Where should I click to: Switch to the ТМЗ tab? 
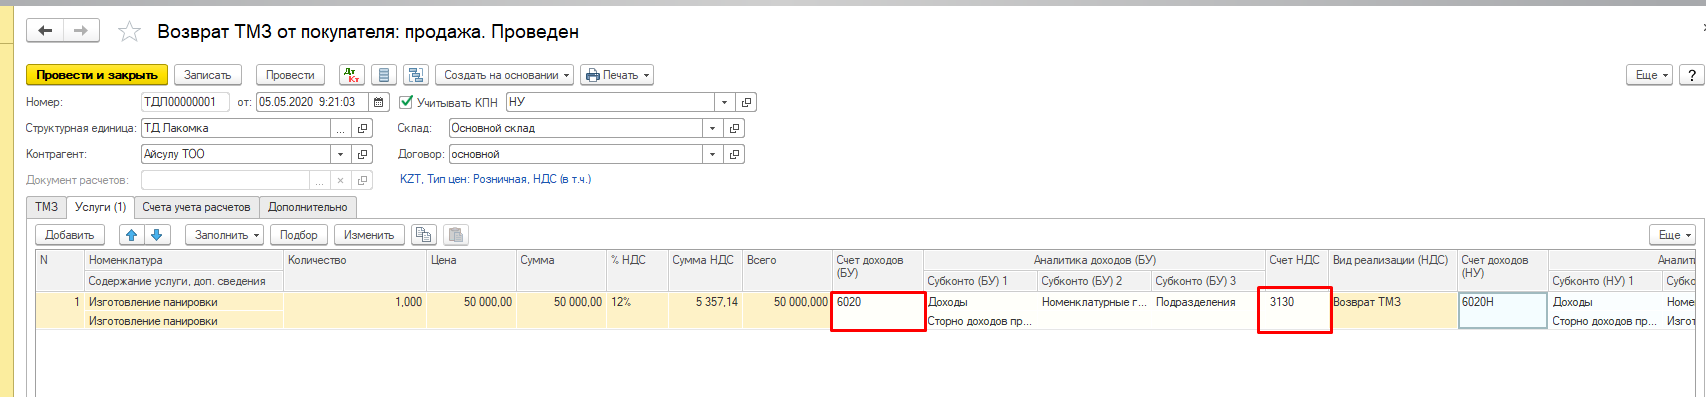[x=47, y=207]
